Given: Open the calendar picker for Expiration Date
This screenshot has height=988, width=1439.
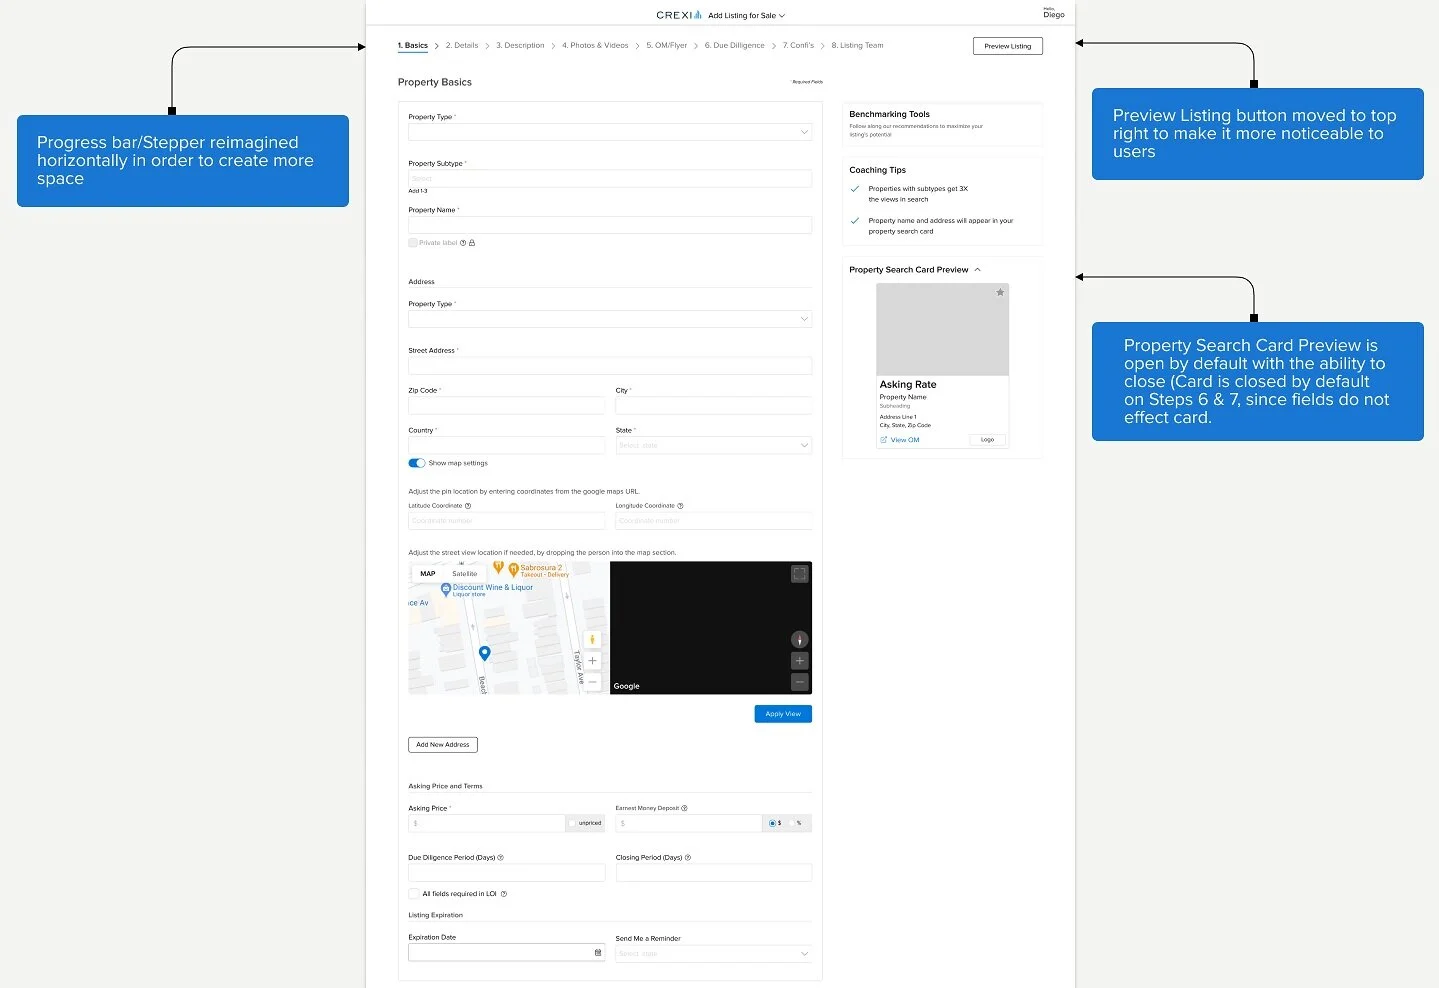Looking at the screenshot, I should pyautogui.click(x=598, y=952).
